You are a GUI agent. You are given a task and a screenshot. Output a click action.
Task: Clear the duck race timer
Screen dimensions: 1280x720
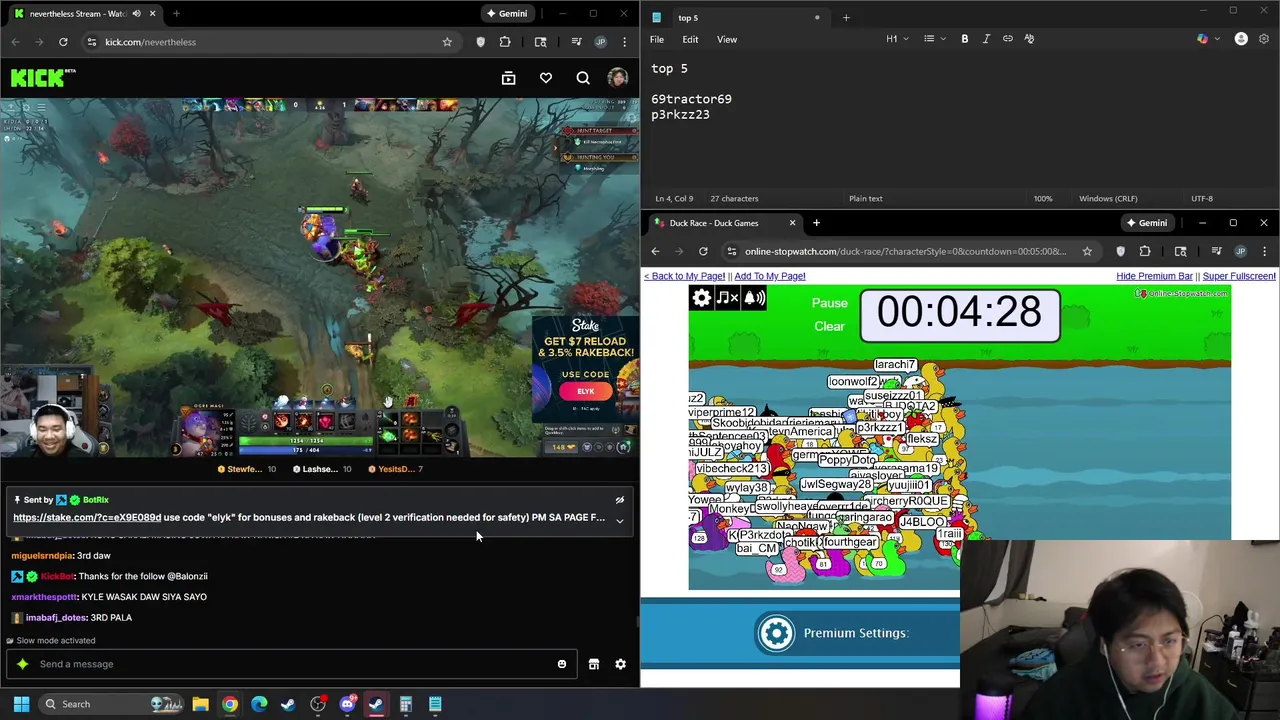[829, 326]
